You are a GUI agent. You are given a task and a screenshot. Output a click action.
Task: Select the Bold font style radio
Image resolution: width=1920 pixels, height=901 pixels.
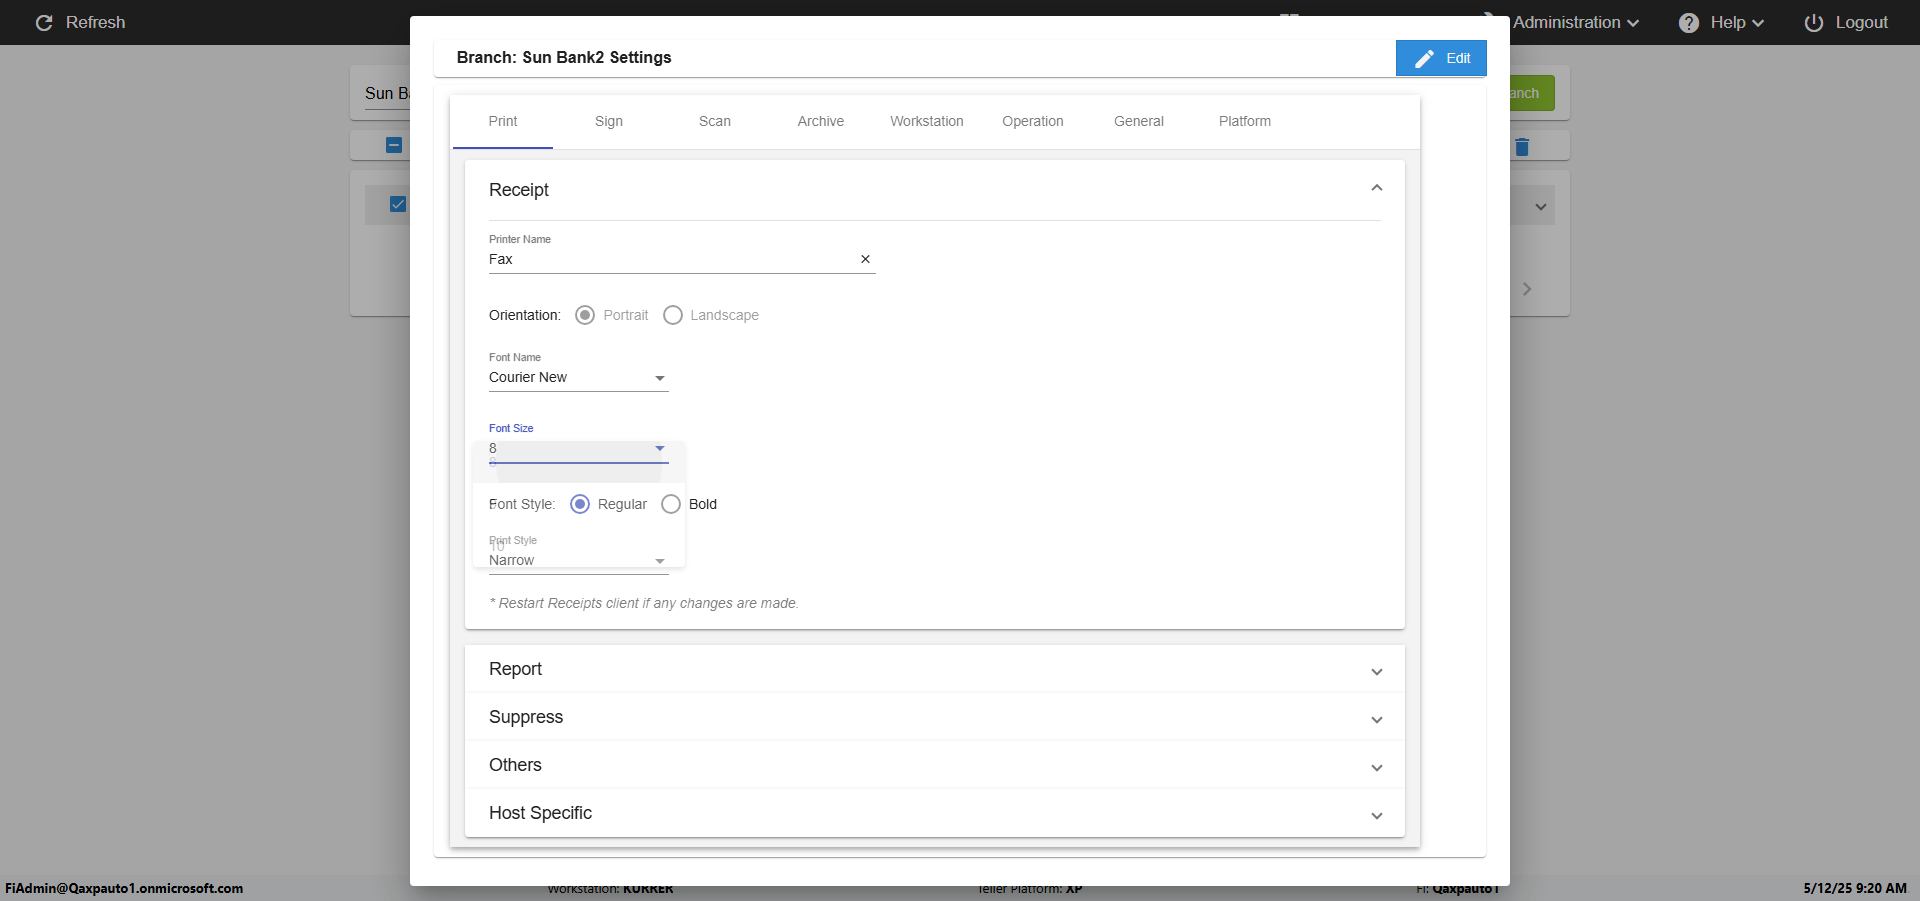(671, 504)
